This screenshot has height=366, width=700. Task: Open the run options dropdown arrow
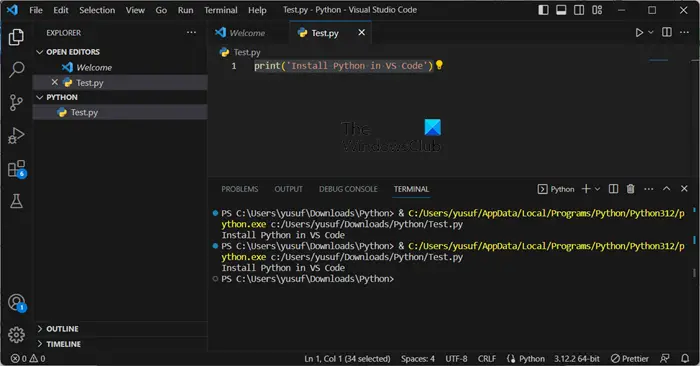click(x=650, y=33)
